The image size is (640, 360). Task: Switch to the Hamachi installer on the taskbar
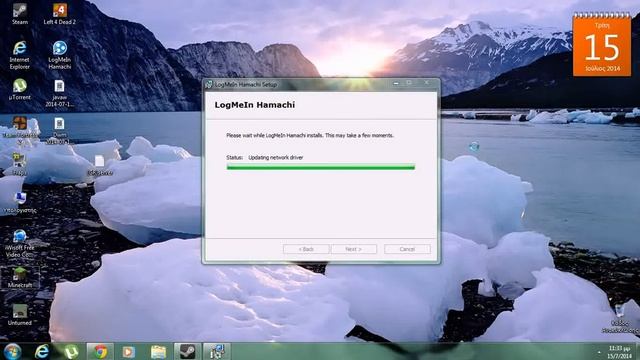click(217, 351)
